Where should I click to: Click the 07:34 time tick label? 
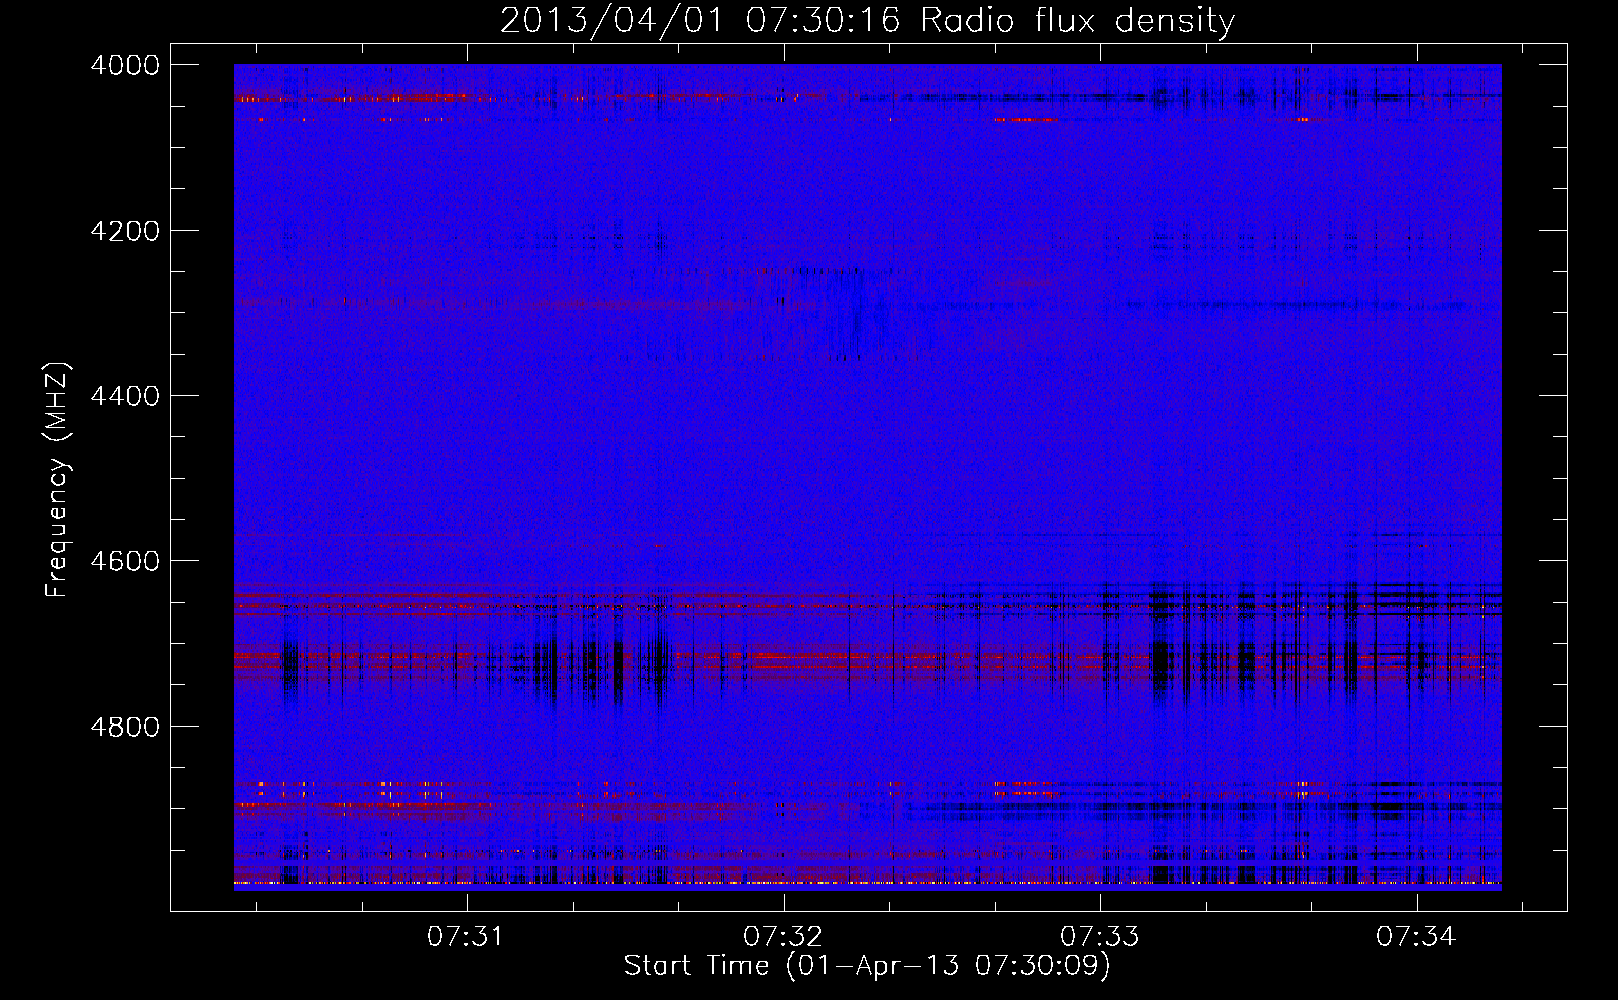(1415, 937)
